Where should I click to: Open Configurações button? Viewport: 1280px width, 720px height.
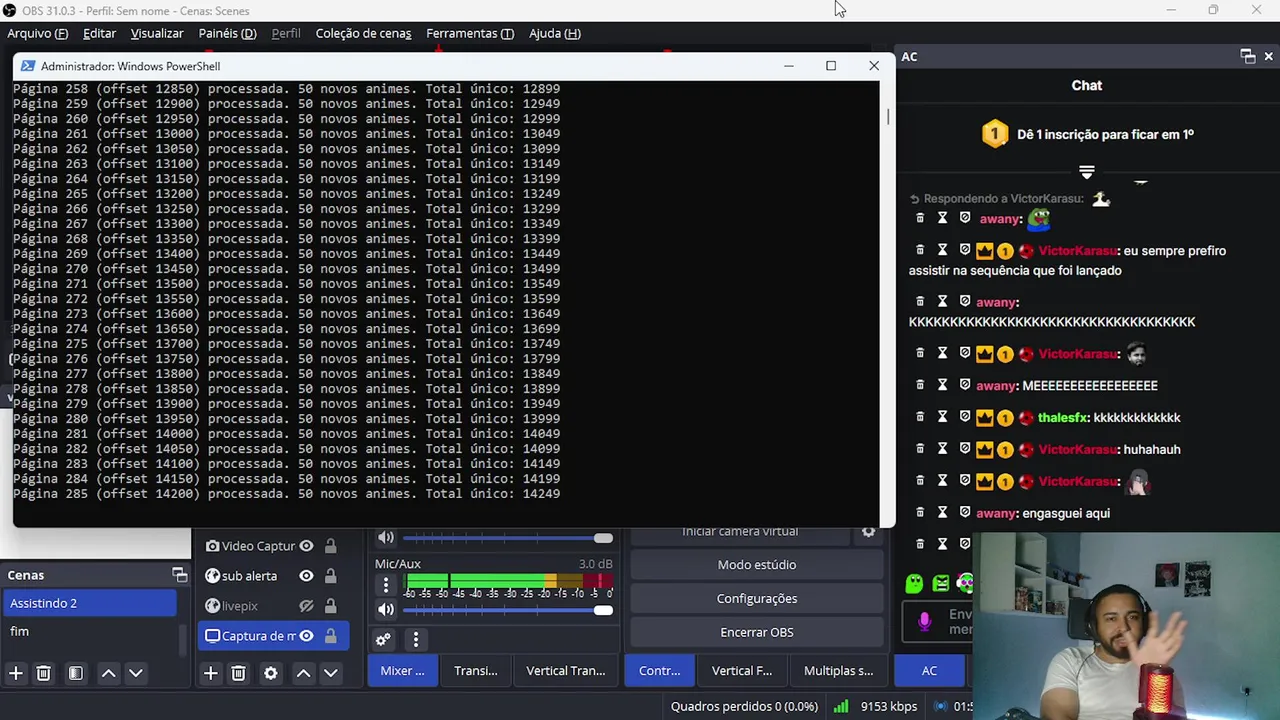[x=757, y=599]
